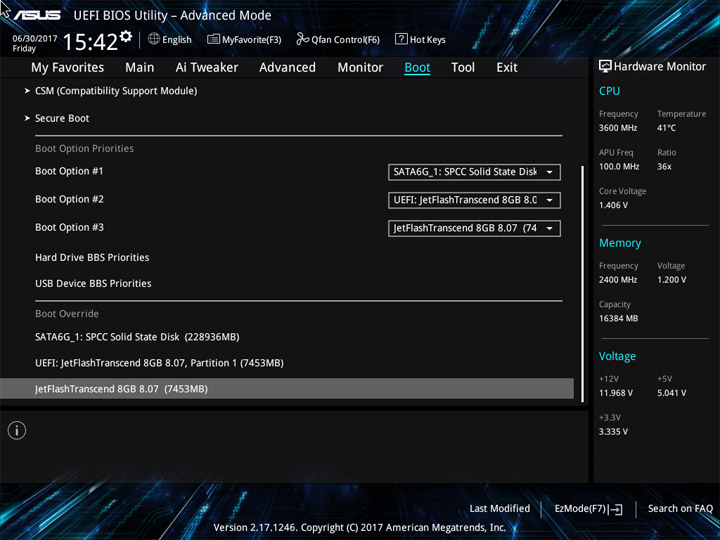Click the +5V reading 5.041 V
The width and height of the screenshot is (720, 540).
[671, 393]
